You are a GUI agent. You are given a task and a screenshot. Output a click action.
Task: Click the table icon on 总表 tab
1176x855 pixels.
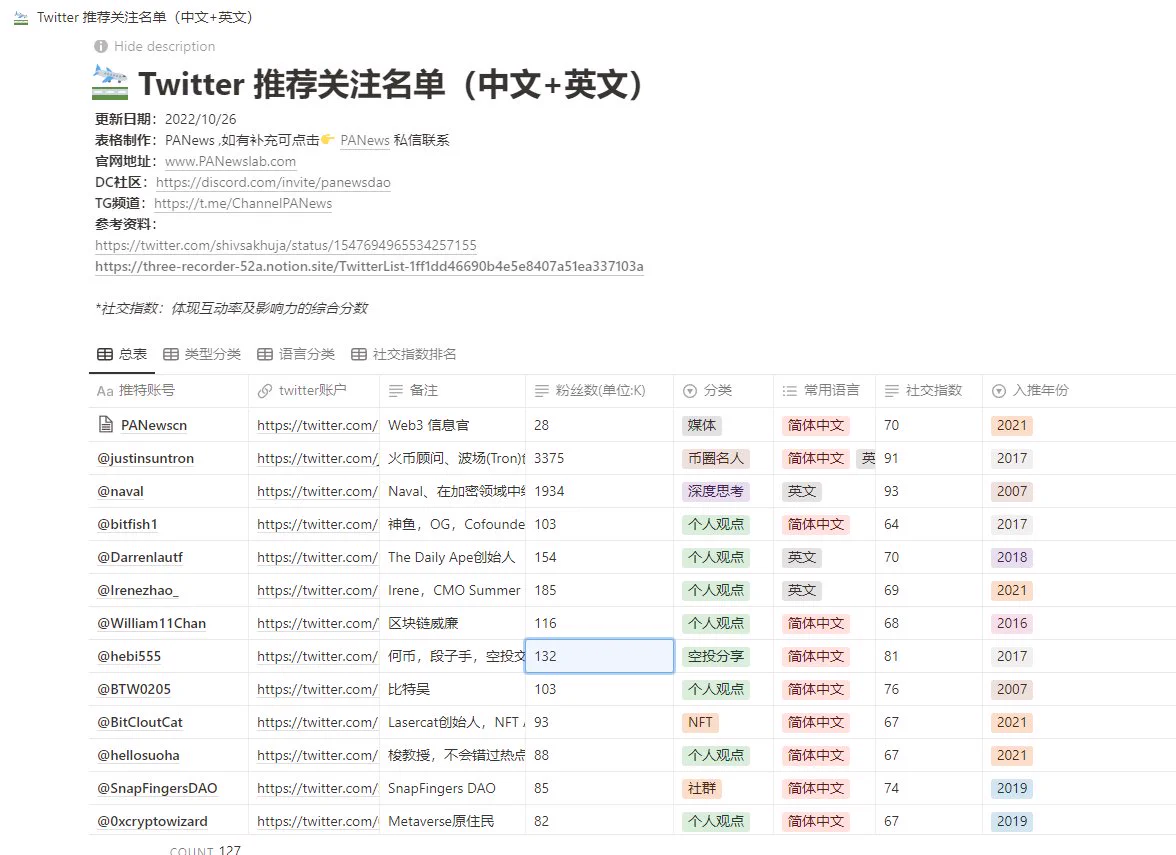point(105,354)
